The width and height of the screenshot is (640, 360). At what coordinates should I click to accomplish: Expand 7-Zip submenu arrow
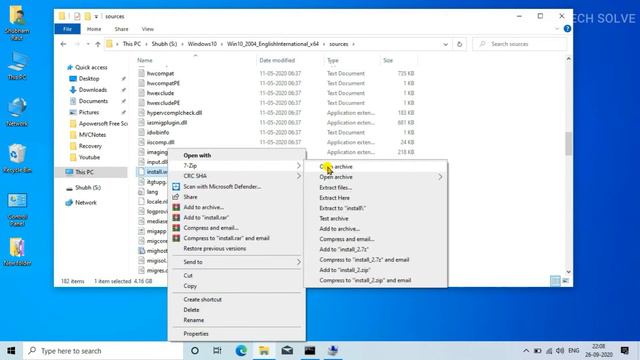pos(298,166)
